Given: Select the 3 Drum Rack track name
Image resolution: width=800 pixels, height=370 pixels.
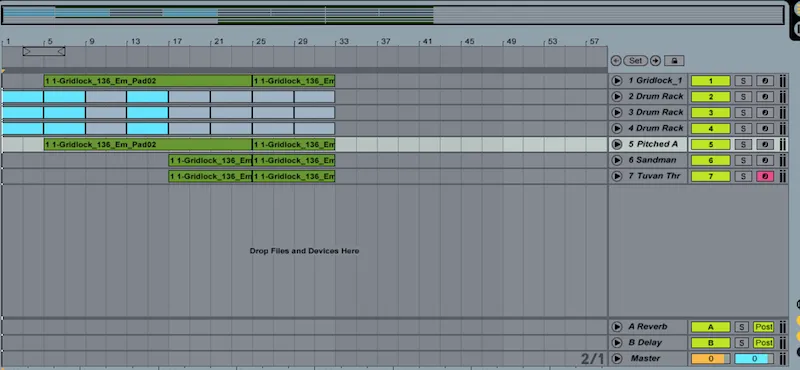Looking at the screenshot, I should pos(656,112).
